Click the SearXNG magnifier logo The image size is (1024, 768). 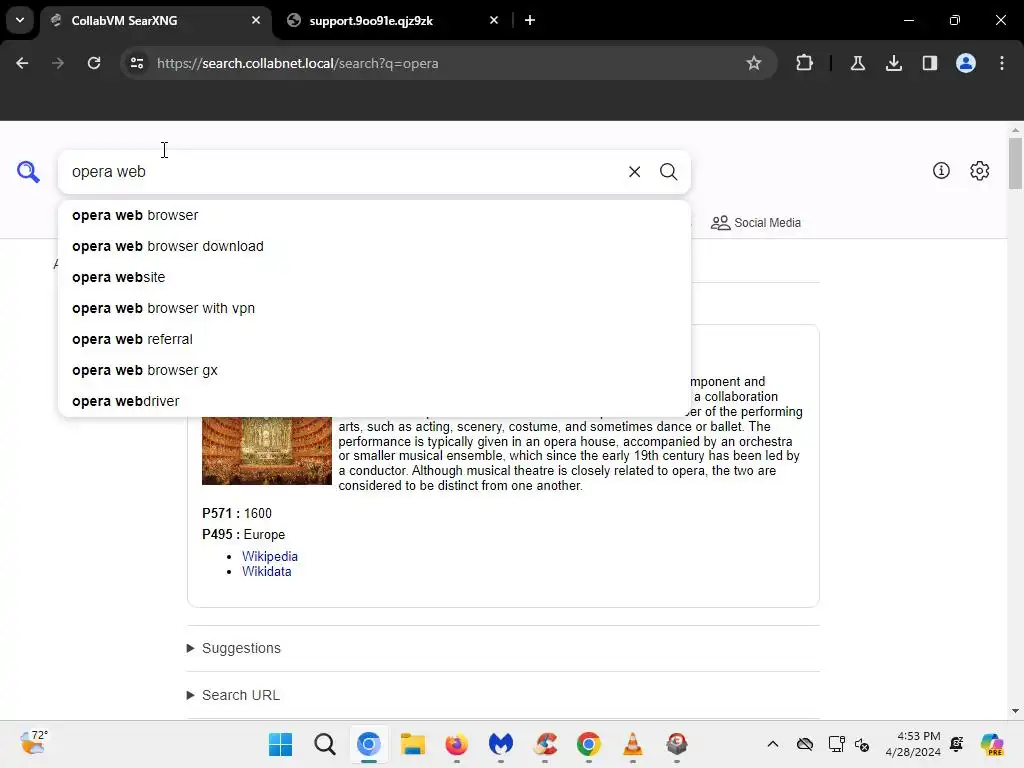pyautogui.click(x=28, y=172)
